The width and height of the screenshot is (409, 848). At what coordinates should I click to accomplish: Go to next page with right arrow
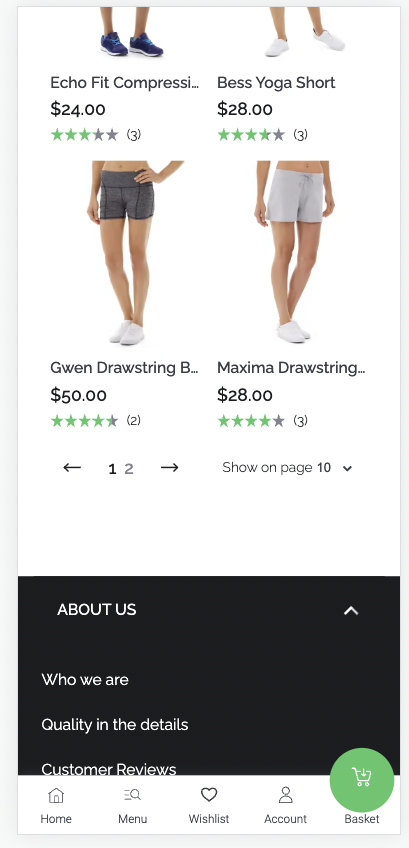pos(169,468)
